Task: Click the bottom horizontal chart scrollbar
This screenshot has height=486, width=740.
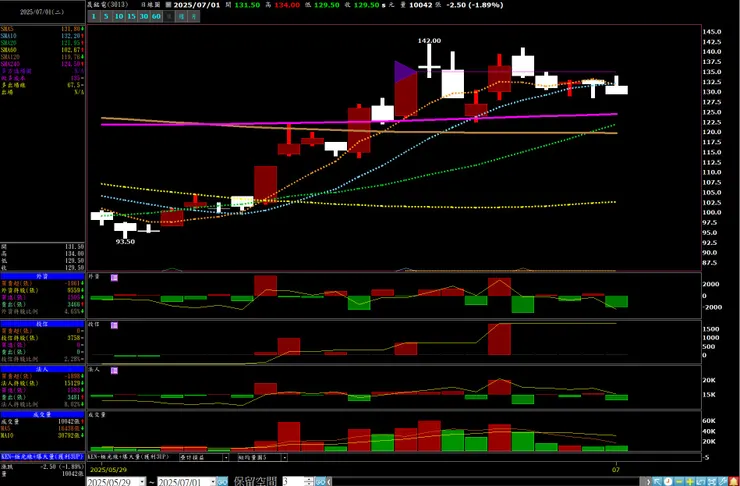Action: (x=486, y=482)
